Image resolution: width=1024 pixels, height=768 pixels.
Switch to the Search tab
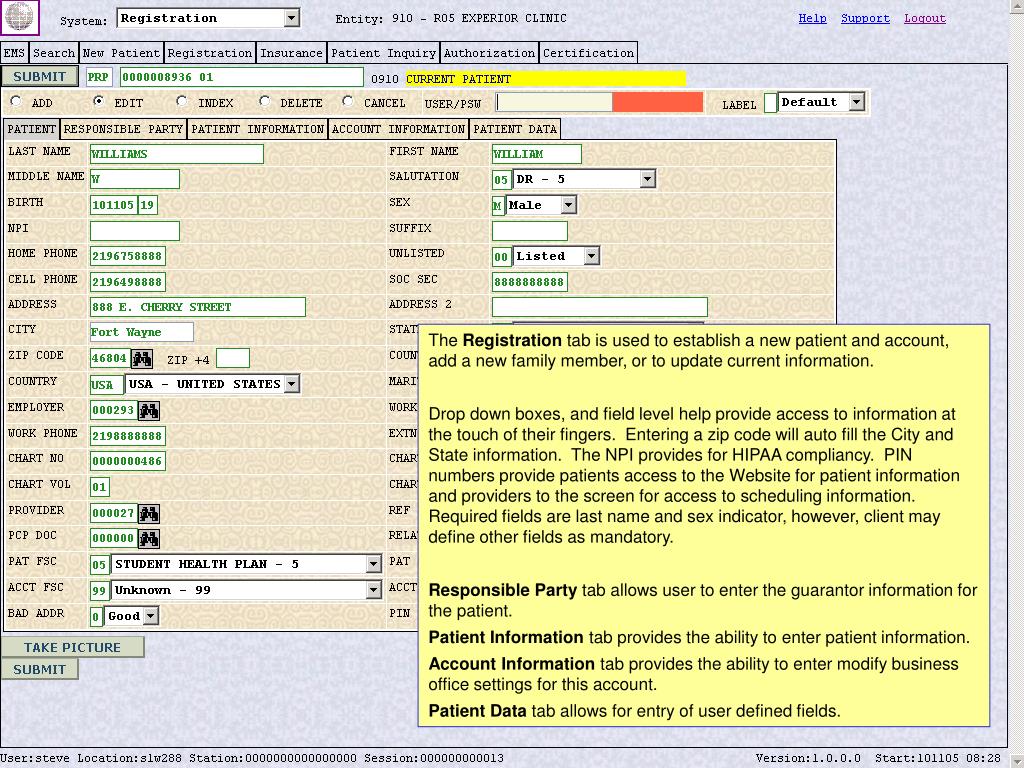(54, 53)
